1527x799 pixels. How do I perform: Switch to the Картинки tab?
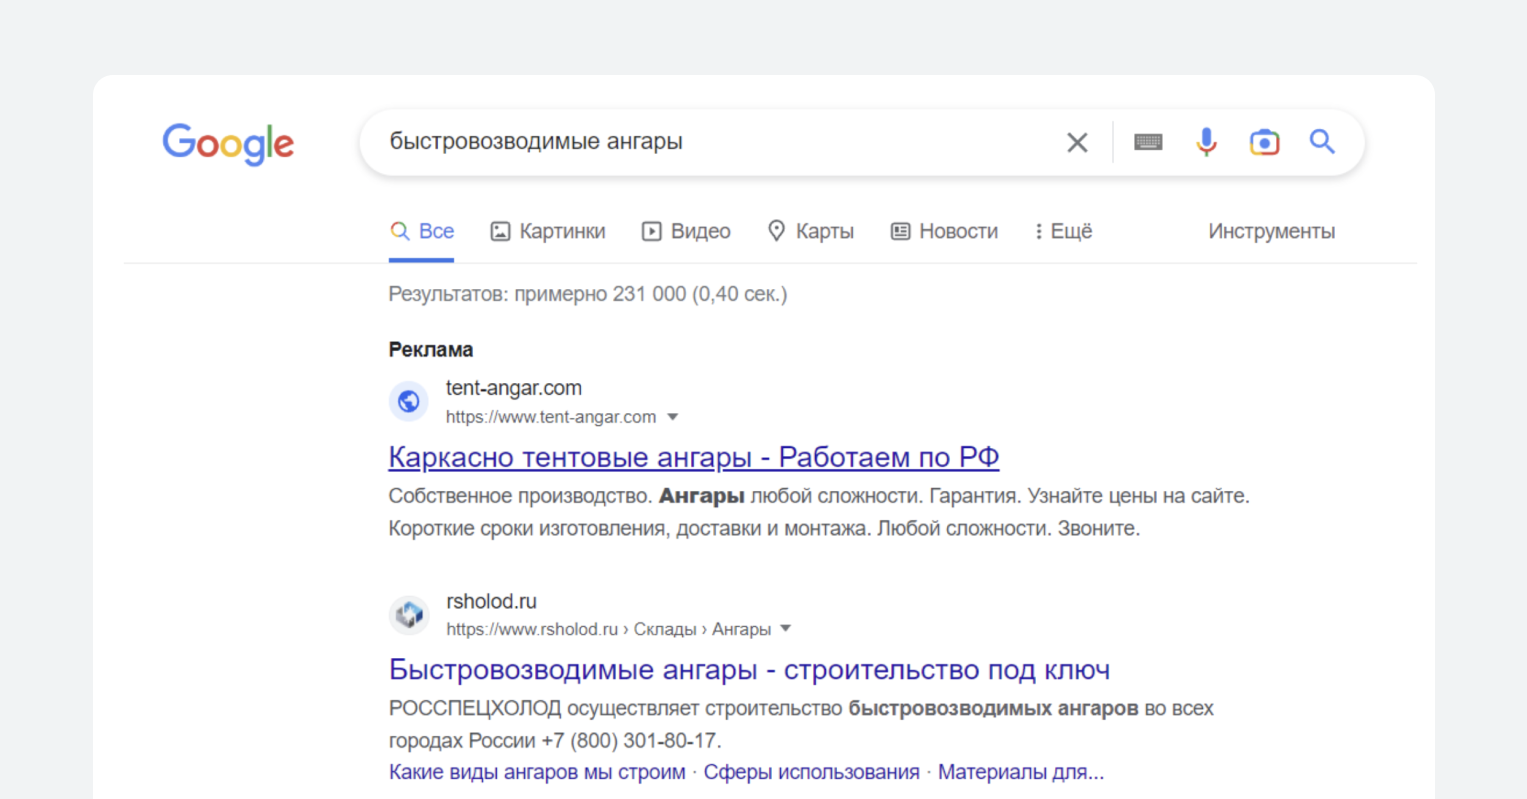click(x=548, y=231)
